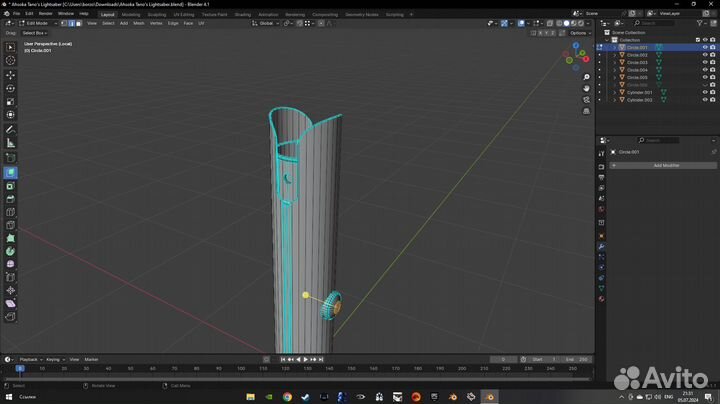Screen dimensions: 720x404
Task: Toggle visibility eye of Circle.004
Action: pos(705,70)
